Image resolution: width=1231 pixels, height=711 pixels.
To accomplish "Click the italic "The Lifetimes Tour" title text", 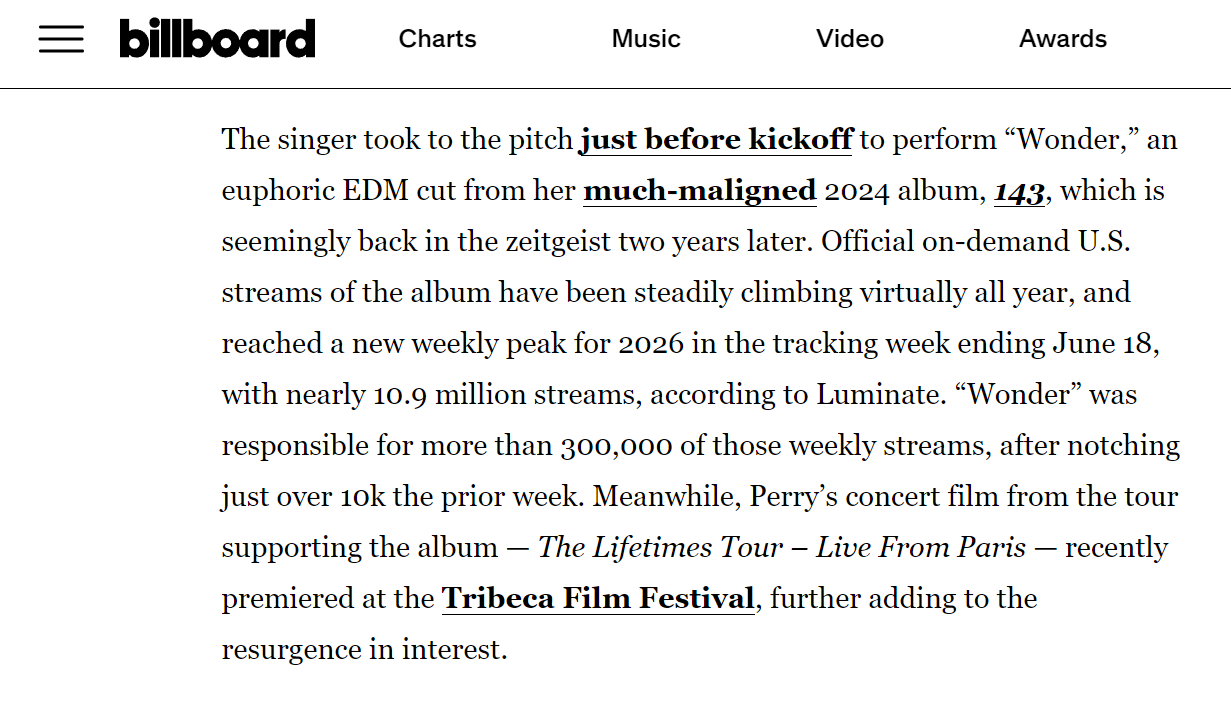I will pos(660,547).
